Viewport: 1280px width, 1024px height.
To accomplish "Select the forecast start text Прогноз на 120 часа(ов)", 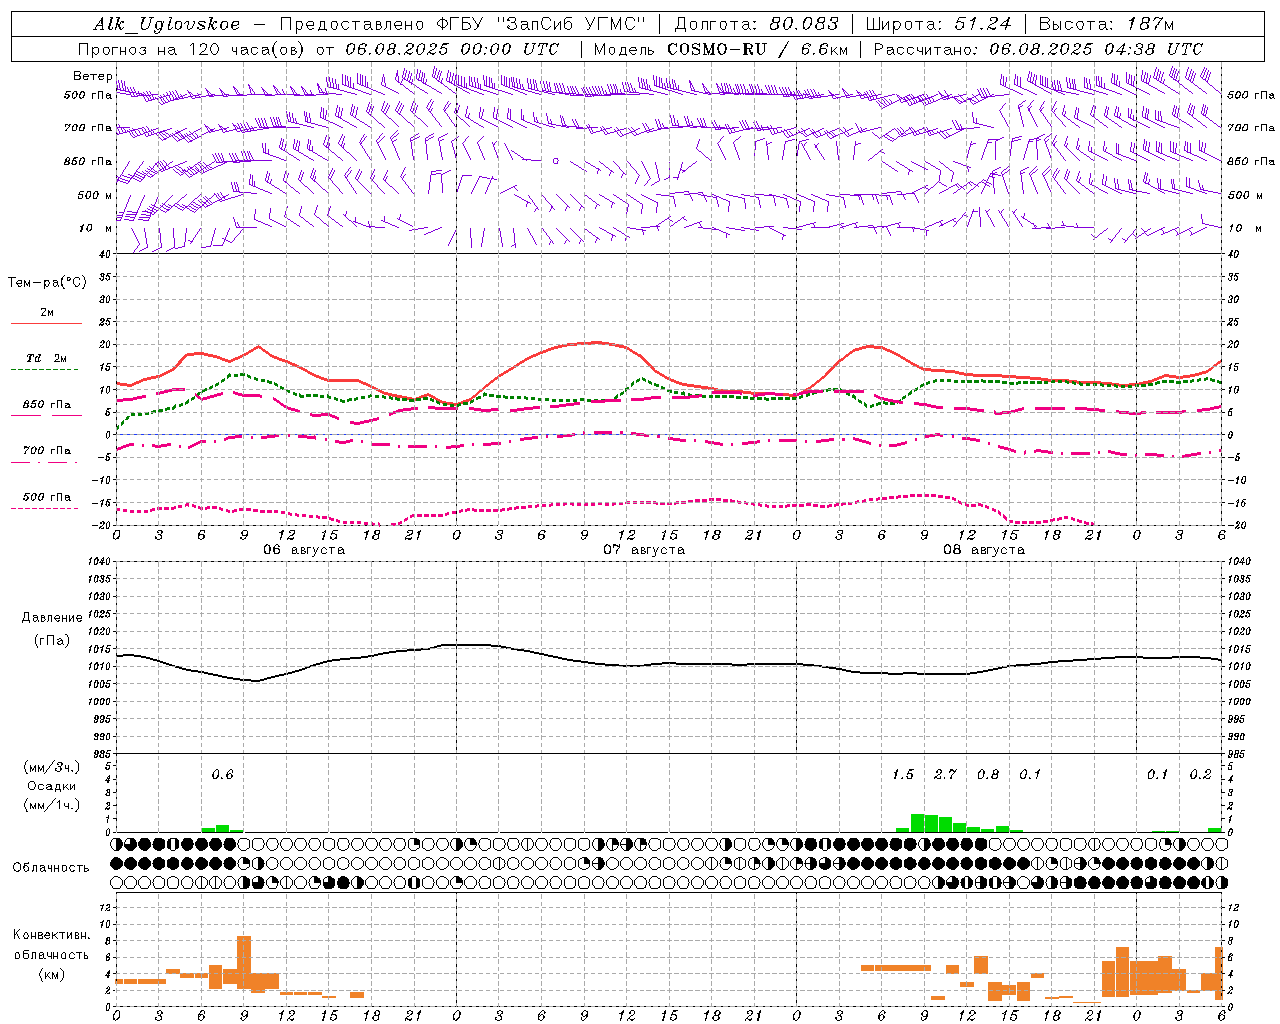I will pos(193,48).
